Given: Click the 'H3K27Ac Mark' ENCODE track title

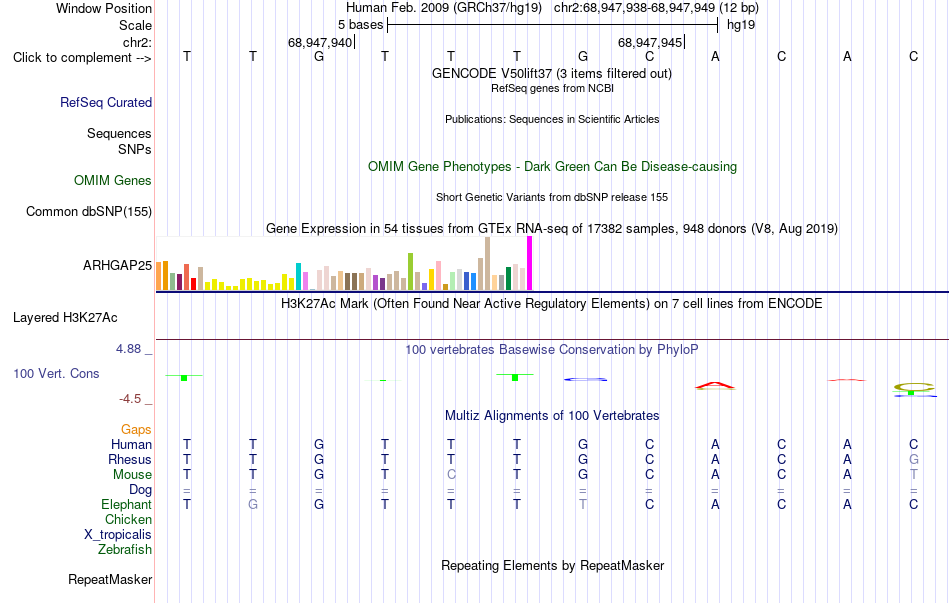Looking at the screenshot, I should (x=552, y=304).
